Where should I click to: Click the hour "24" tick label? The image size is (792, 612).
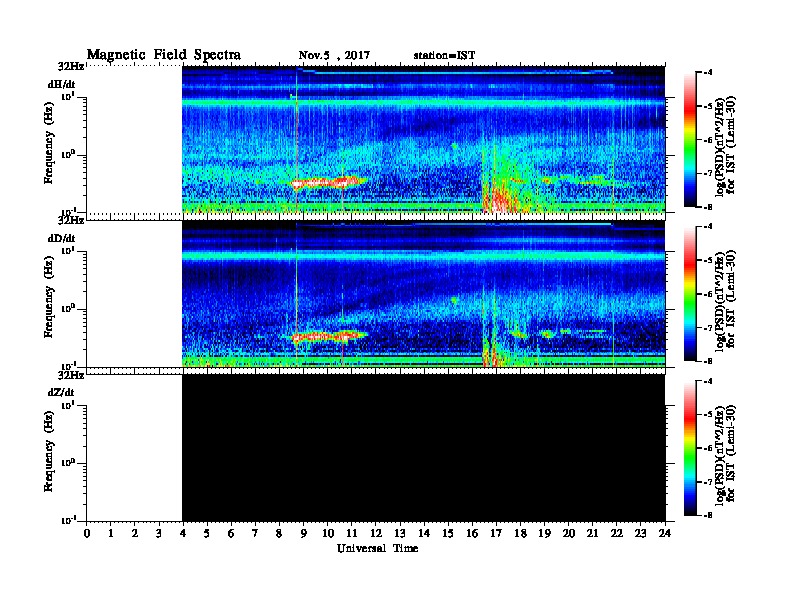[x=665, y=533]
